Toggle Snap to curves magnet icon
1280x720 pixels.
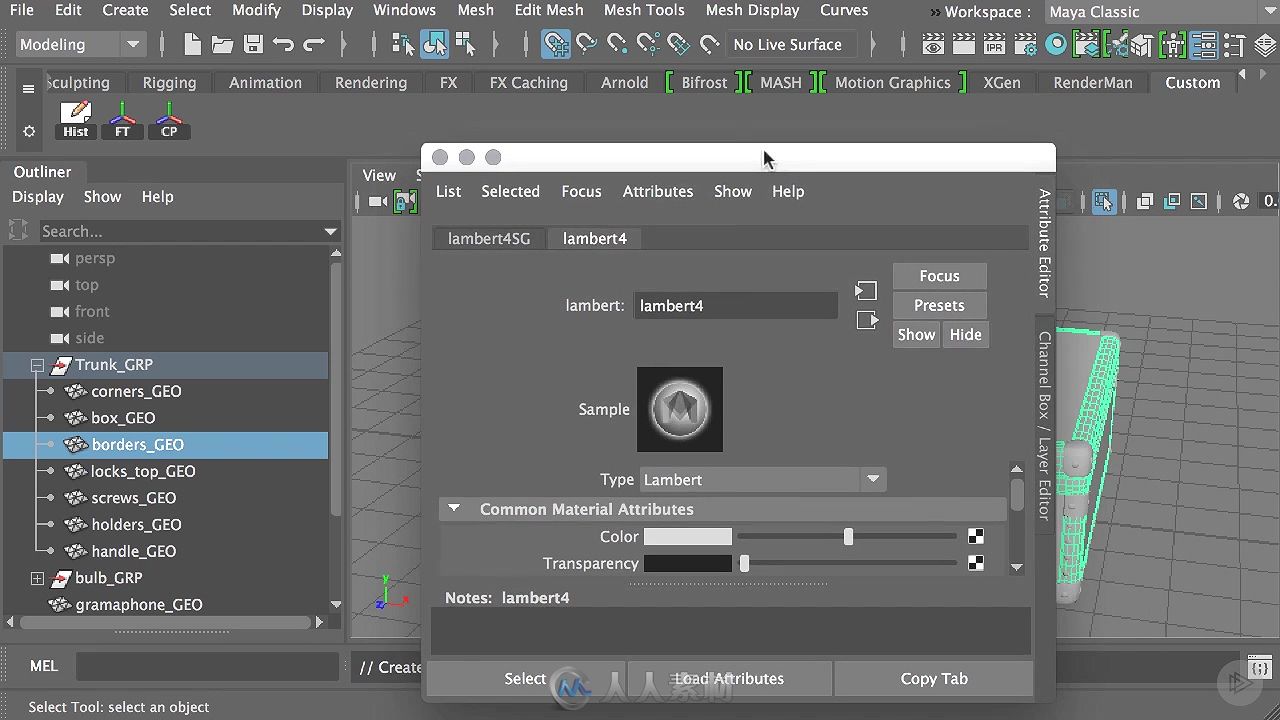tap(587, 44)
